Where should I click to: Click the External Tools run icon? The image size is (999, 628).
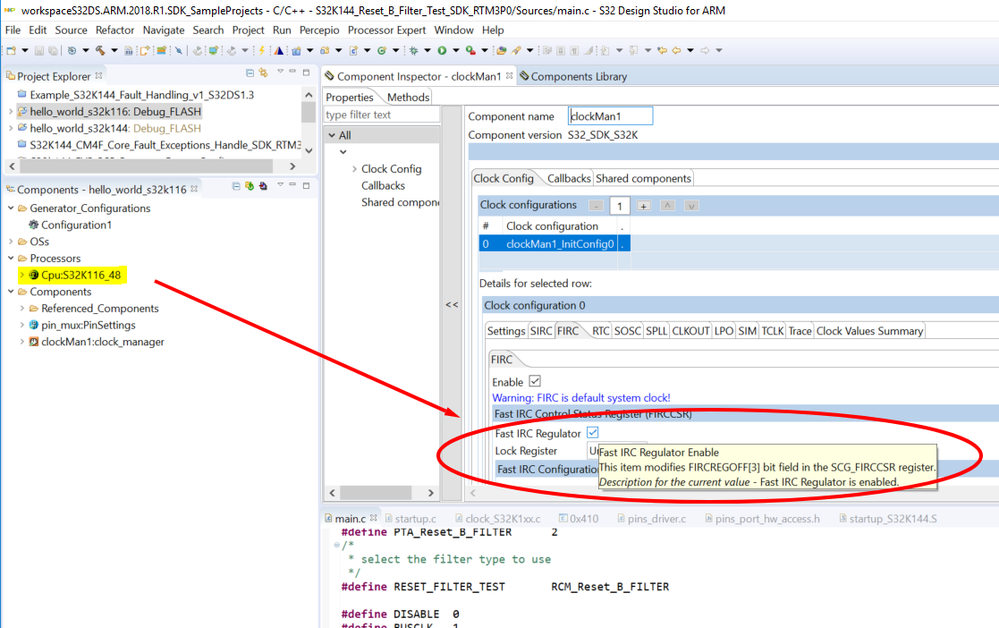pos(470,50)
